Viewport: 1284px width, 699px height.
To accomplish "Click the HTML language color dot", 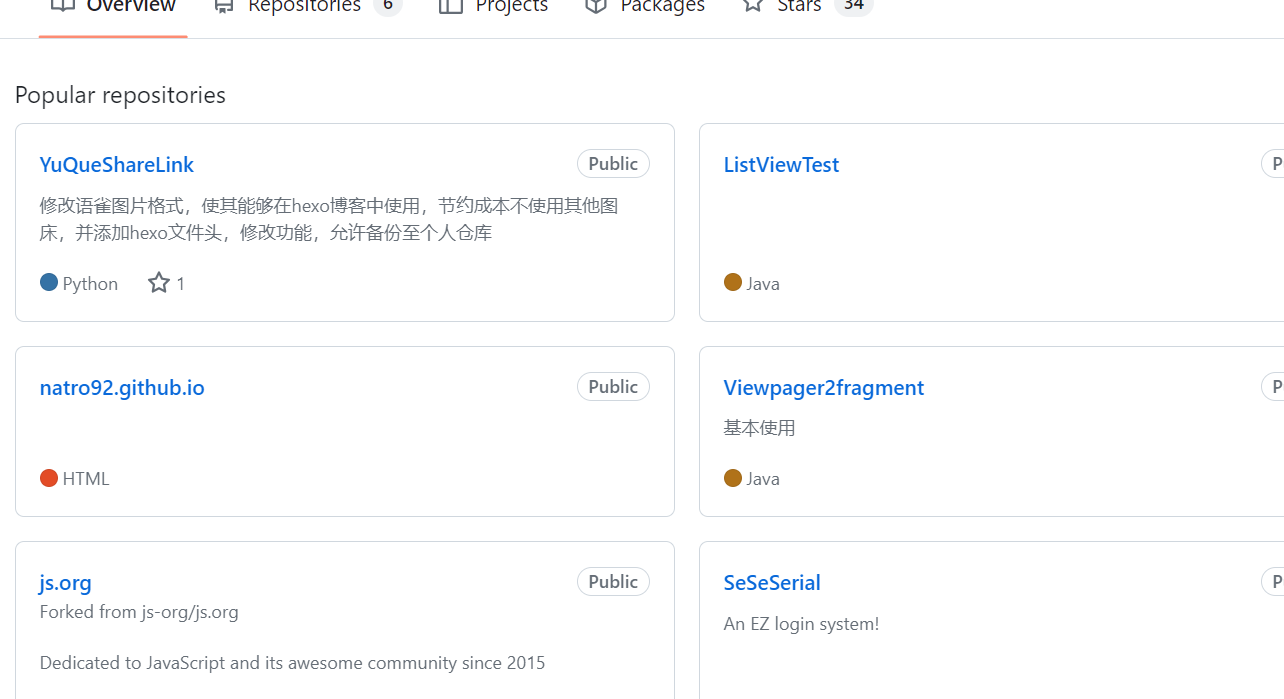I will [x=49, y=478].
